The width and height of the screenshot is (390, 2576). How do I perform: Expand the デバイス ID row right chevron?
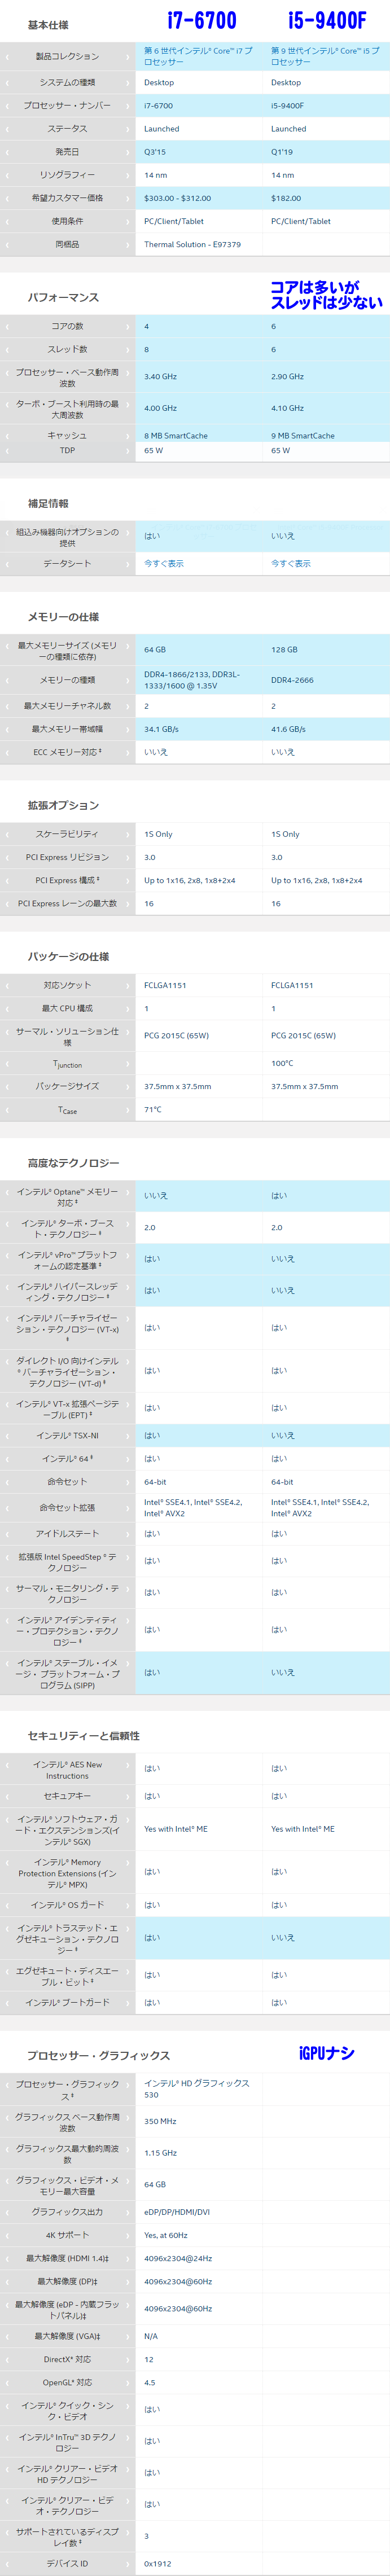[x=127, y=2563]
